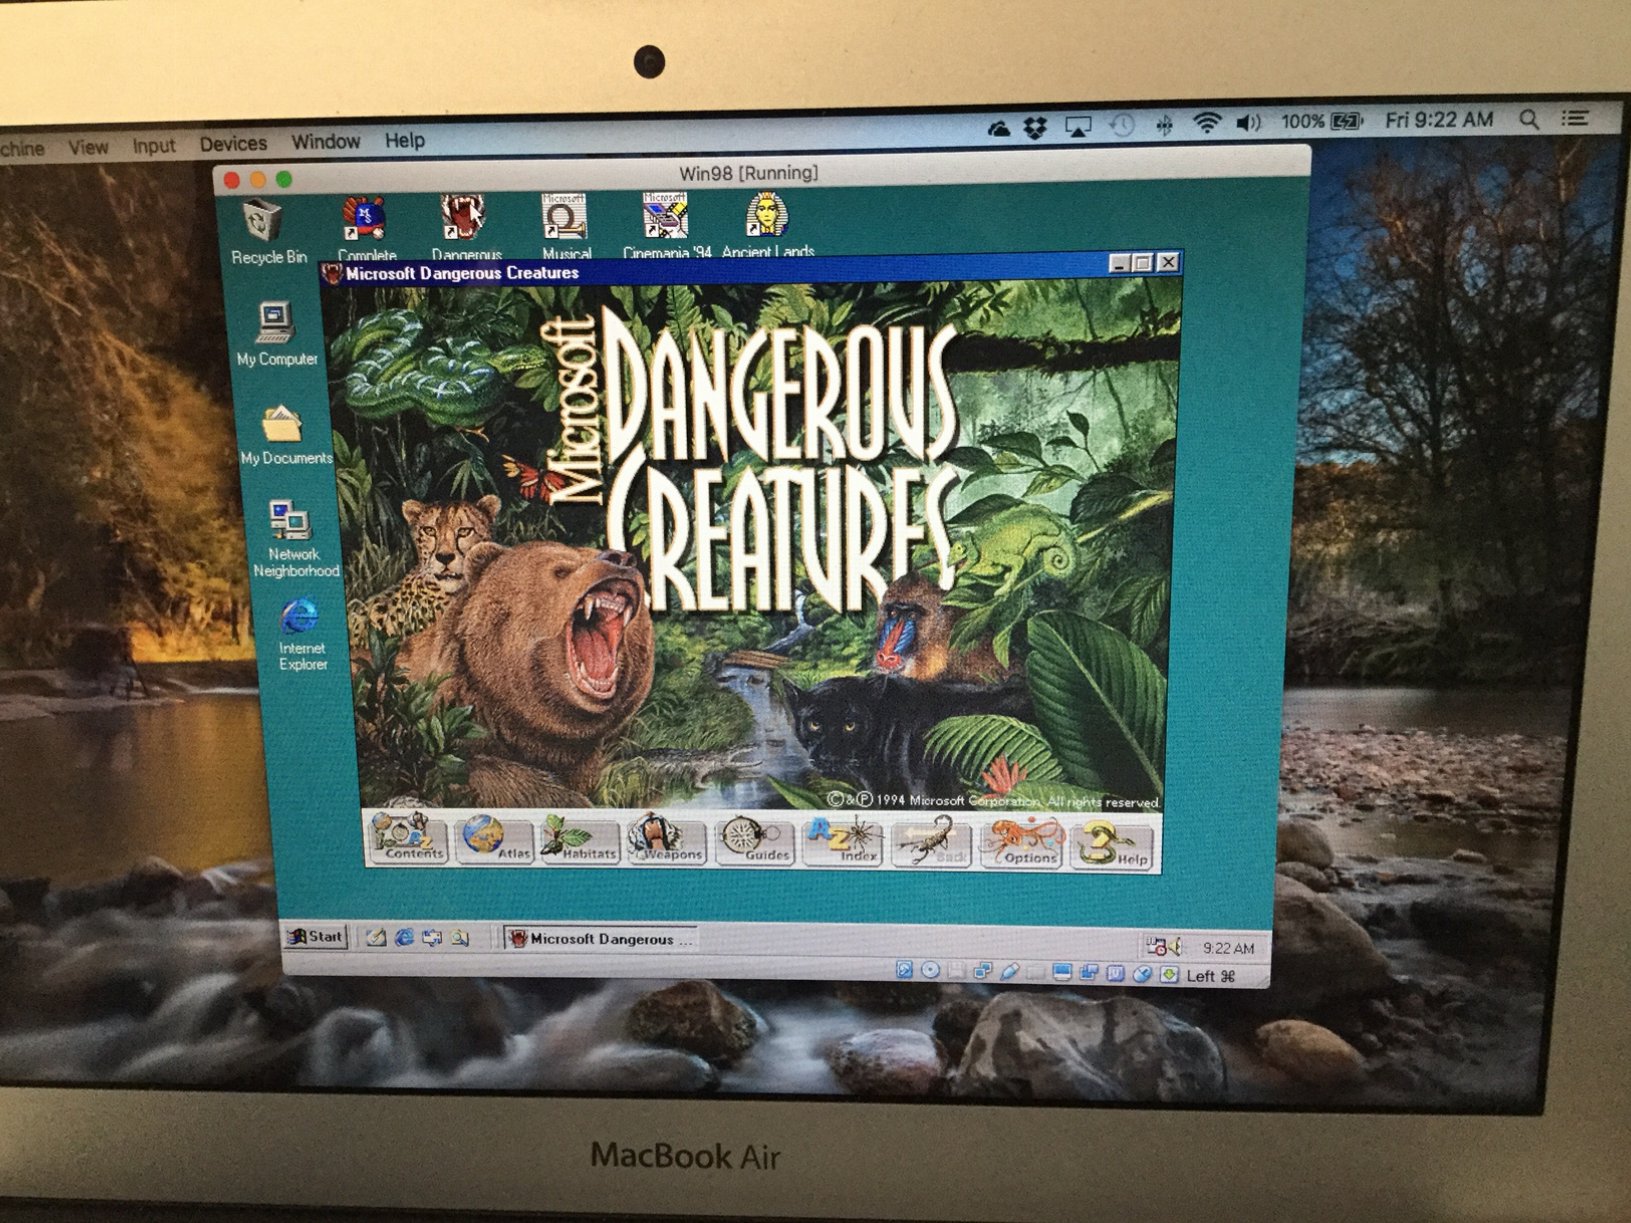Image resolution: width=1631 pixels, height=1223 pixels.
Task: Click the yellow minimize button of Win98 window
Action: pos(258,180)
